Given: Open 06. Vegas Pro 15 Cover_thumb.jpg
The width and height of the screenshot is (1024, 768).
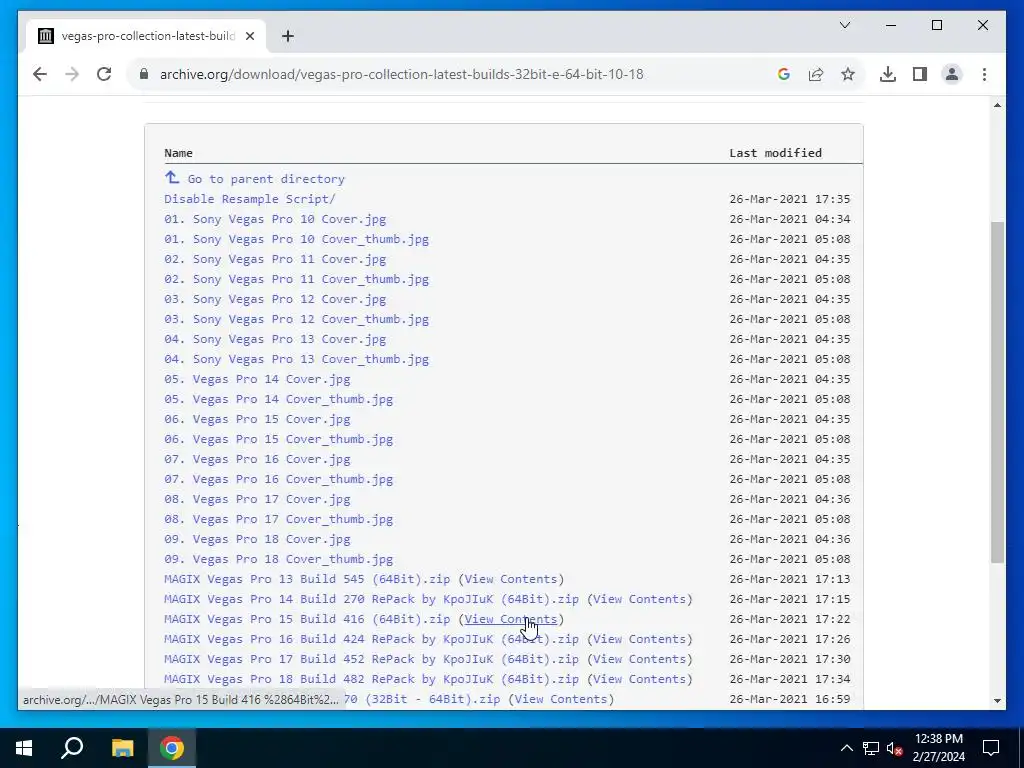Looking at the screenshot, I should [x=279, y=439].
